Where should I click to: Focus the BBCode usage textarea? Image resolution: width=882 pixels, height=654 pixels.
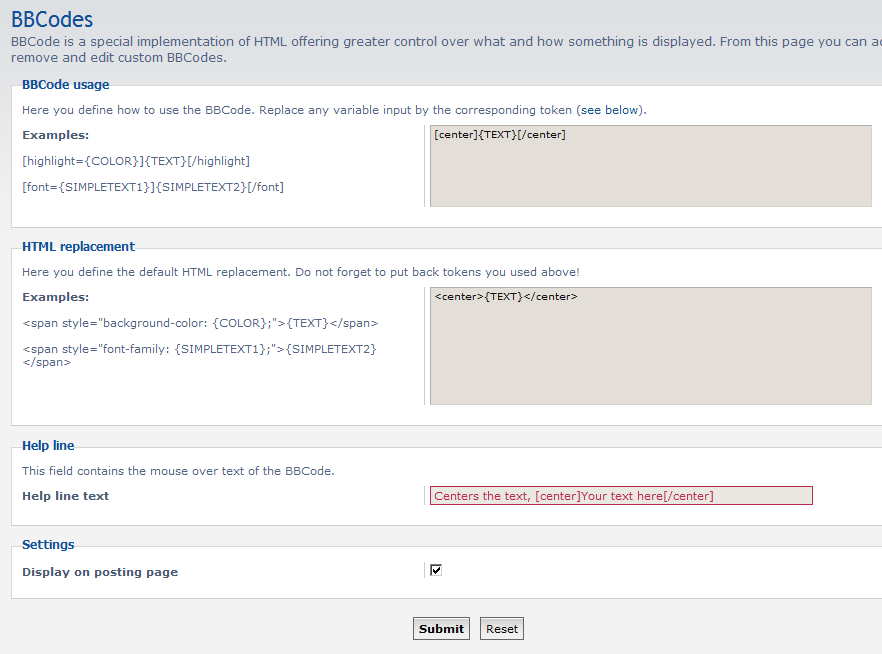[x=651, y=166]
